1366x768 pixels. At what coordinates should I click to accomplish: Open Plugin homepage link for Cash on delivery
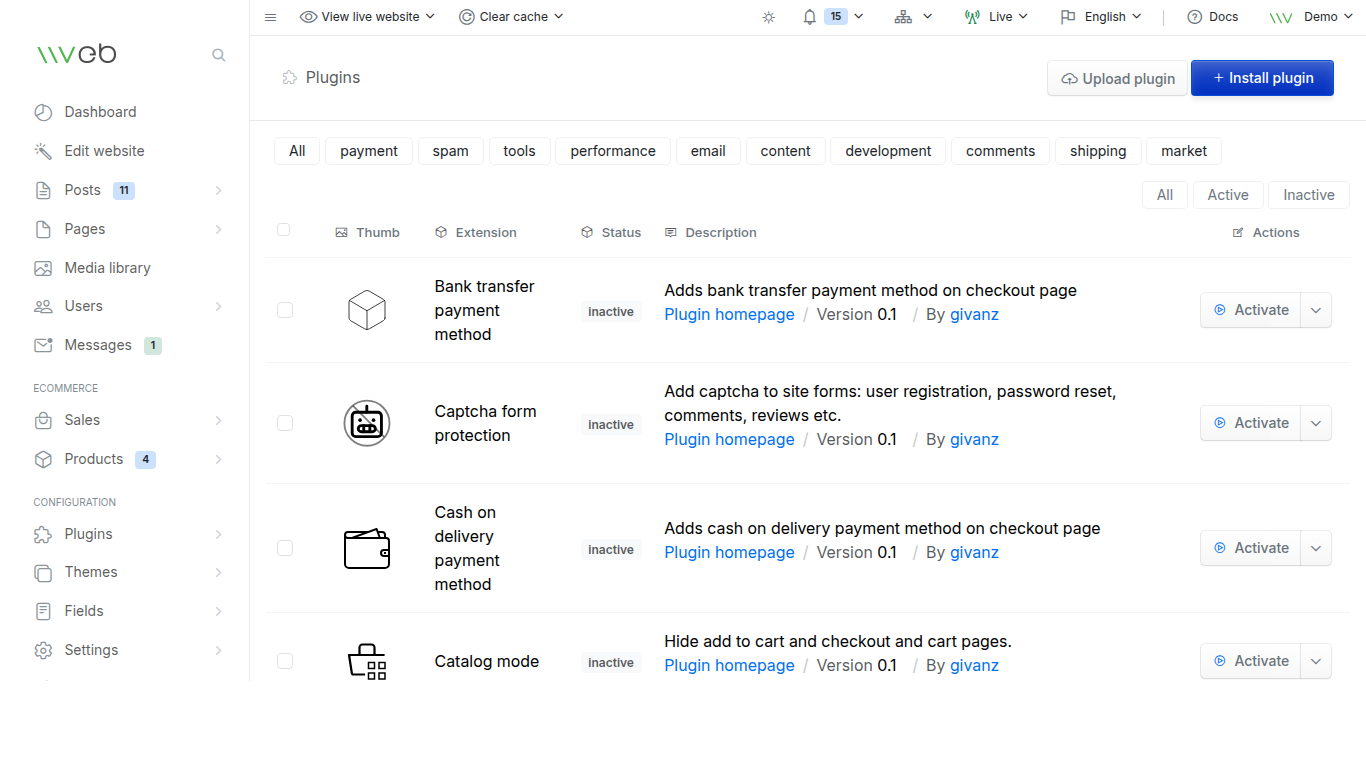coord(729,552)
